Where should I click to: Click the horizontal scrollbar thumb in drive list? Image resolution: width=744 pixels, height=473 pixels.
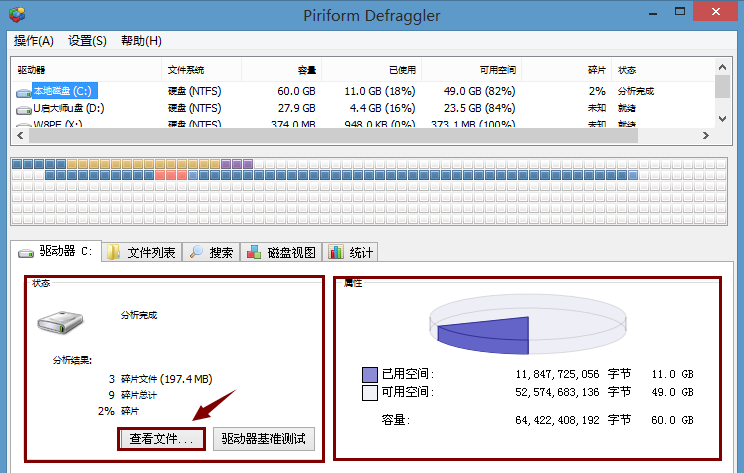[x=333, y=136]
